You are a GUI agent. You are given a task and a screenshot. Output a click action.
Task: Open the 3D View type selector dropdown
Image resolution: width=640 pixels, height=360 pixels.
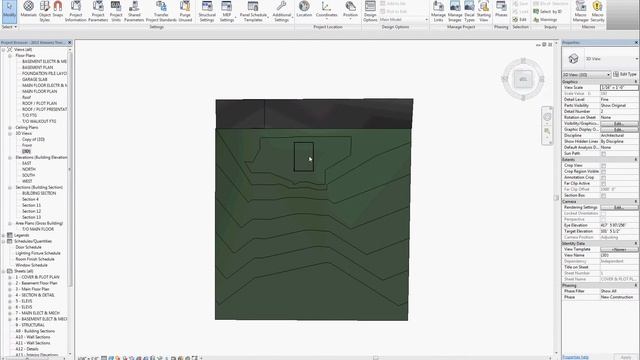[636, 59]
